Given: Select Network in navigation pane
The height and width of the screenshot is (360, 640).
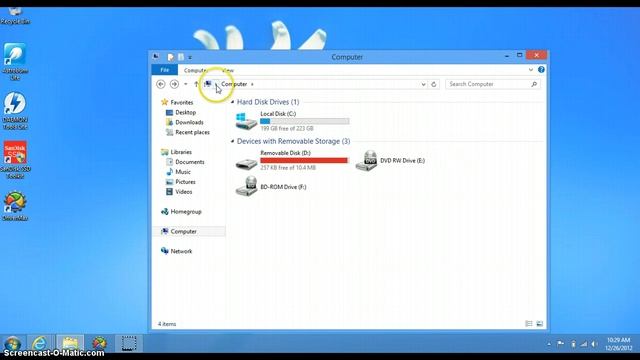Looking at the screenshot, I should tap(181, 251).
